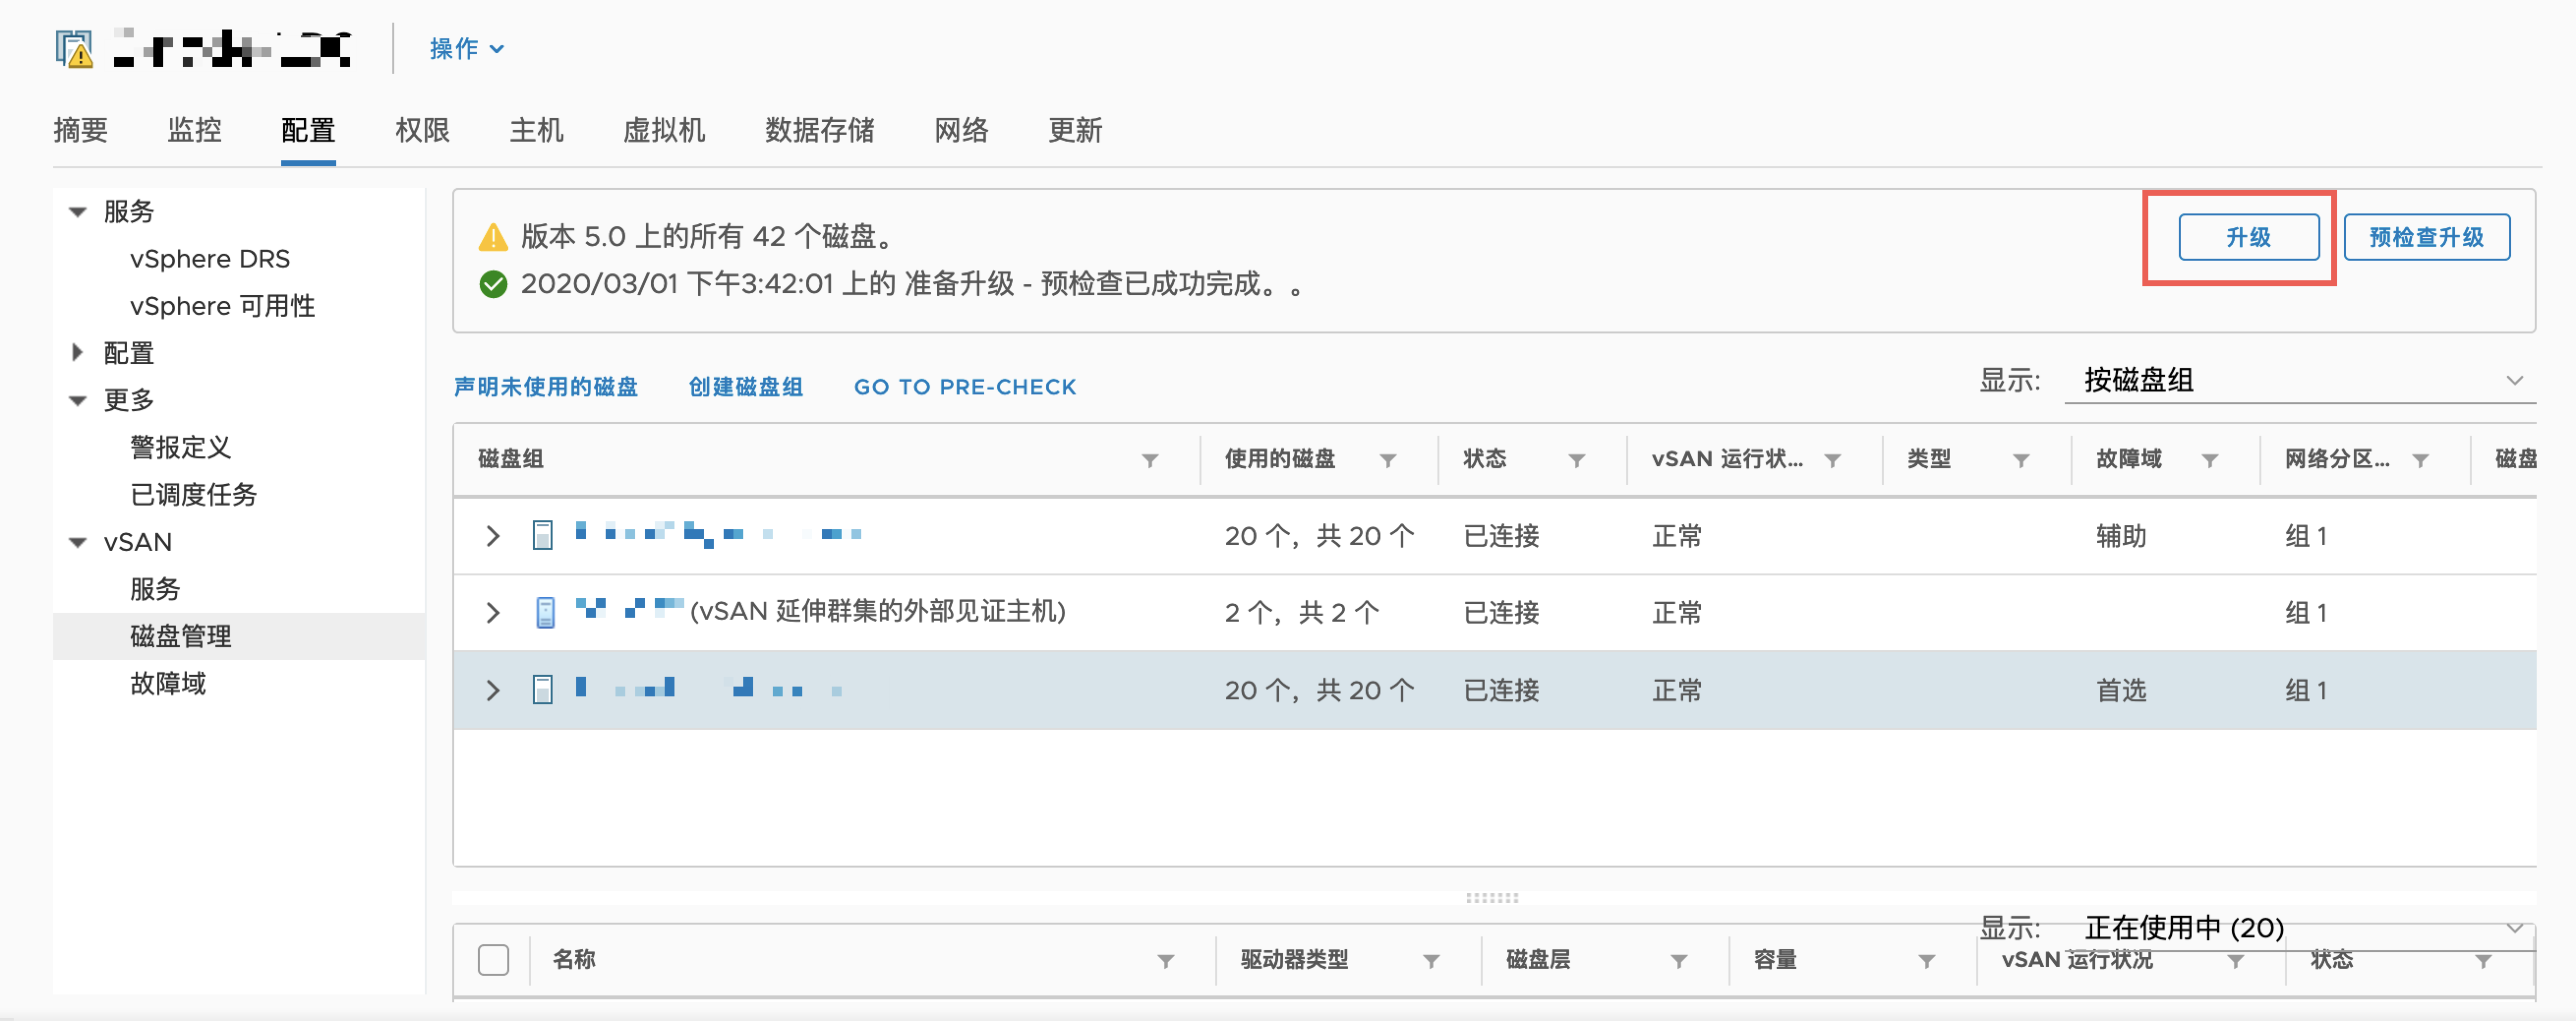Click filter icon on 使用的磁盘 column
This screenshot has height=1021, width=2576.
1388,460
